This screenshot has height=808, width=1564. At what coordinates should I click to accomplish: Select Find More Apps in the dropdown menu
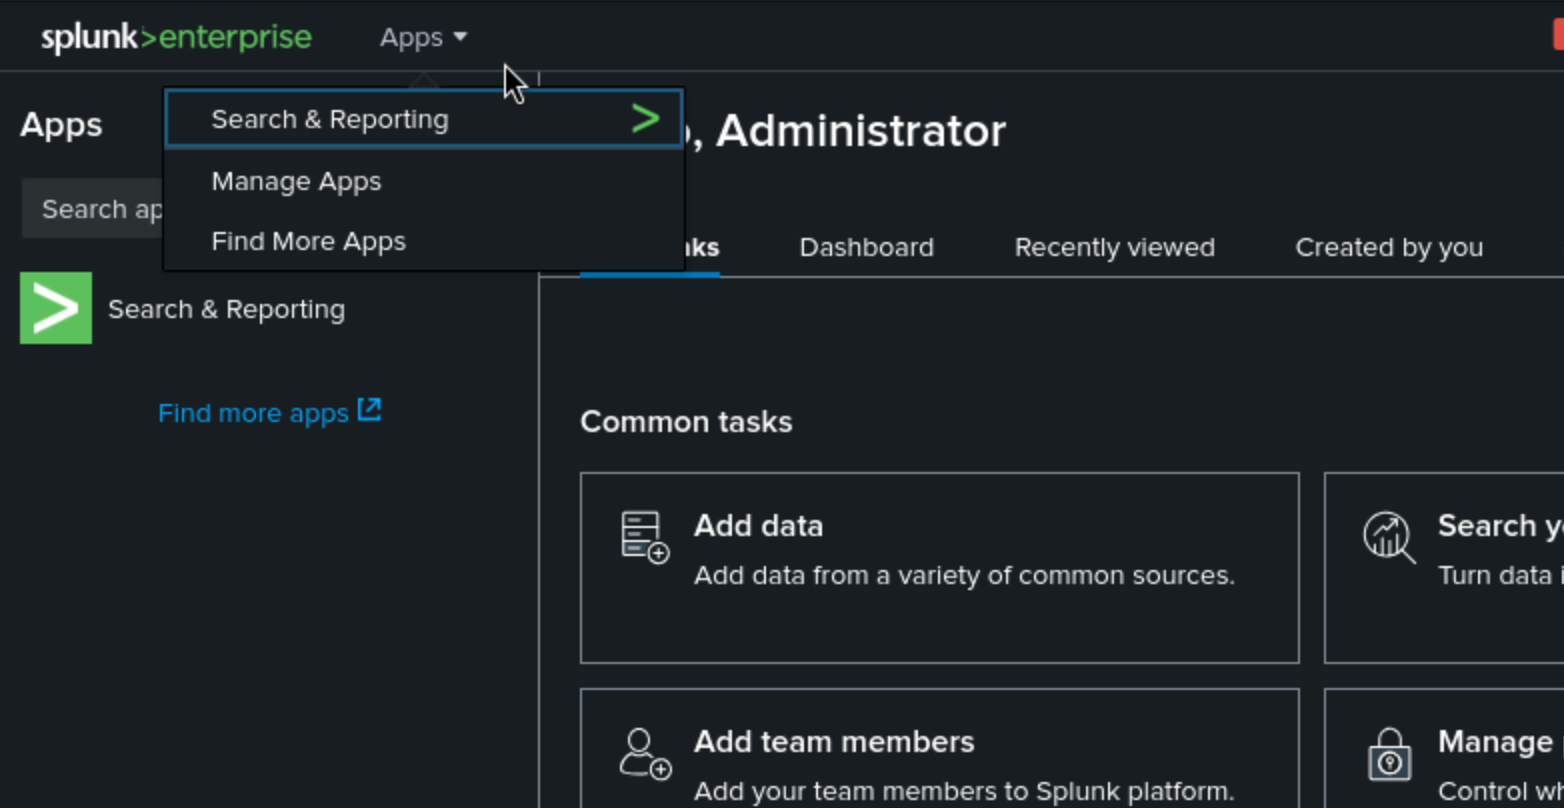tap(308, 242)
